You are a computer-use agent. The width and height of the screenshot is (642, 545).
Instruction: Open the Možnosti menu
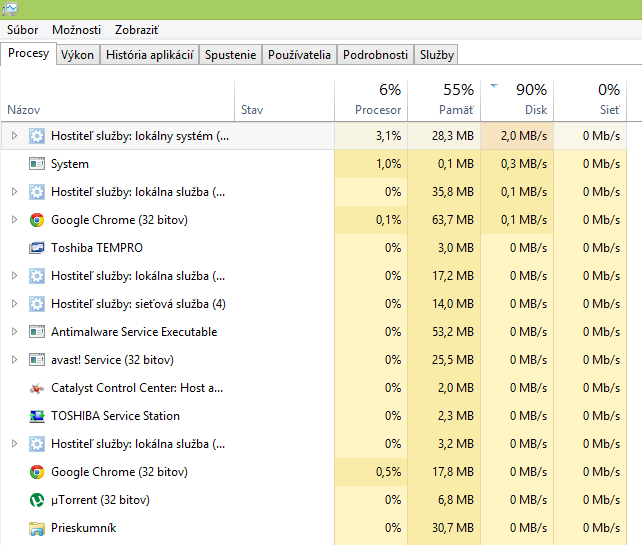click(x=76, y=30)
